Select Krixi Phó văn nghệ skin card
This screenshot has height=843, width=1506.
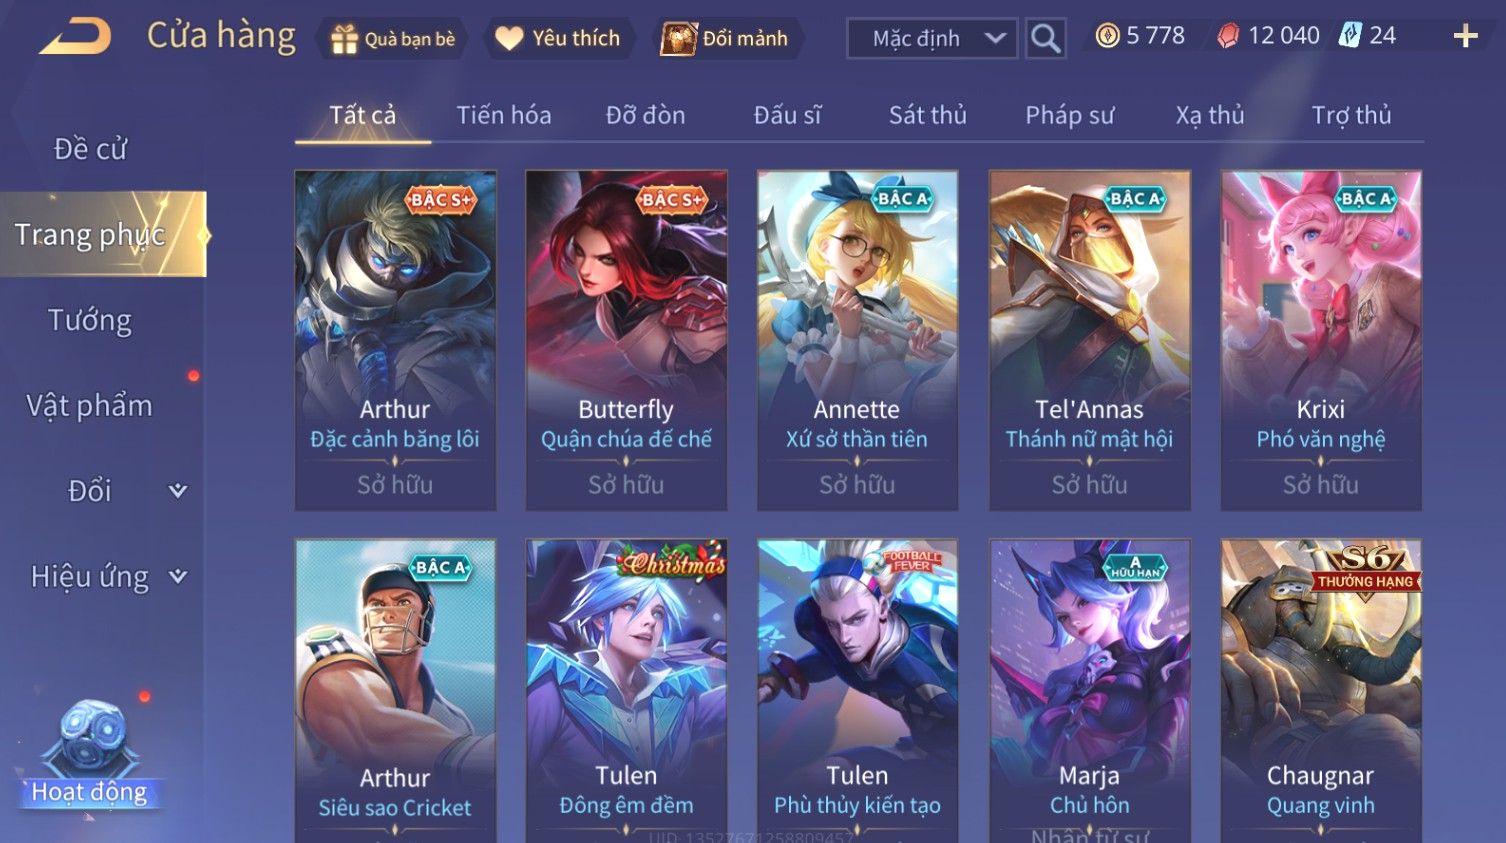[x=1321, y=340]
